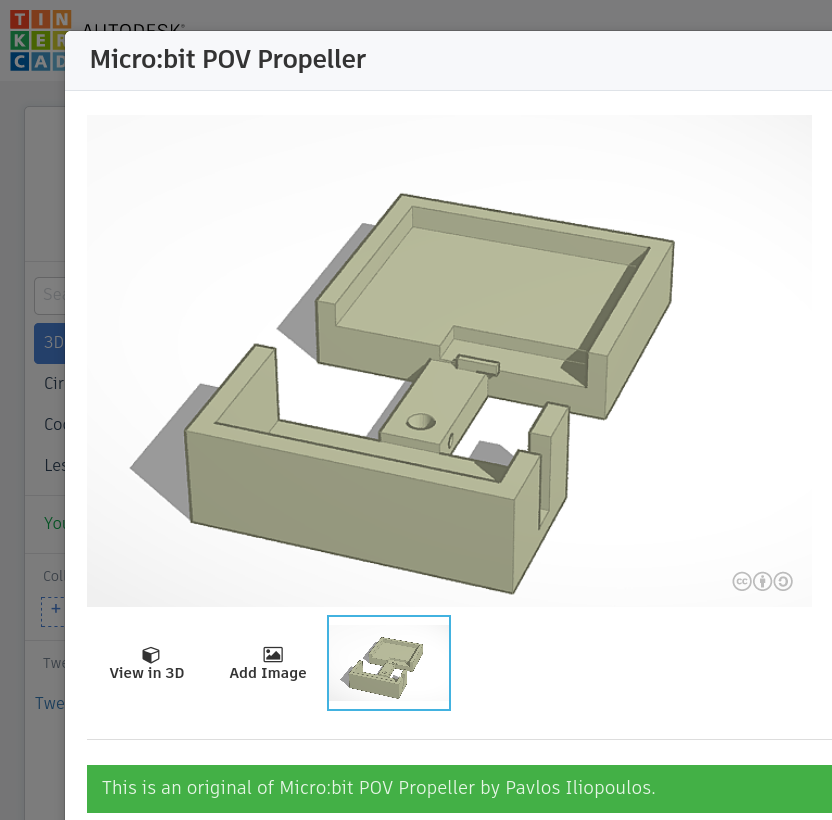The height and width of the screenshot is (820, 832).
Task: Click Add Image button
Action: (x=268, y=663)
